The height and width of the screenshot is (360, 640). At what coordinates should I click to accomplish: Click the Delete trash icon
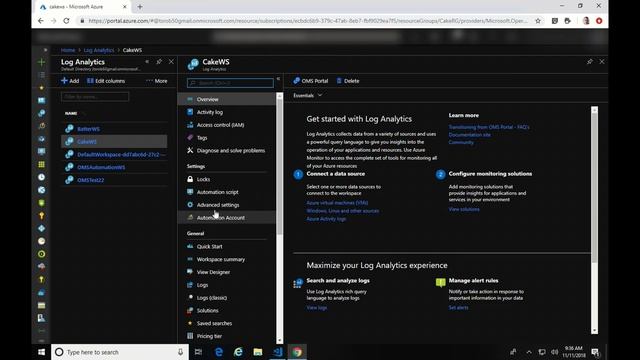(x=339, y=81)
